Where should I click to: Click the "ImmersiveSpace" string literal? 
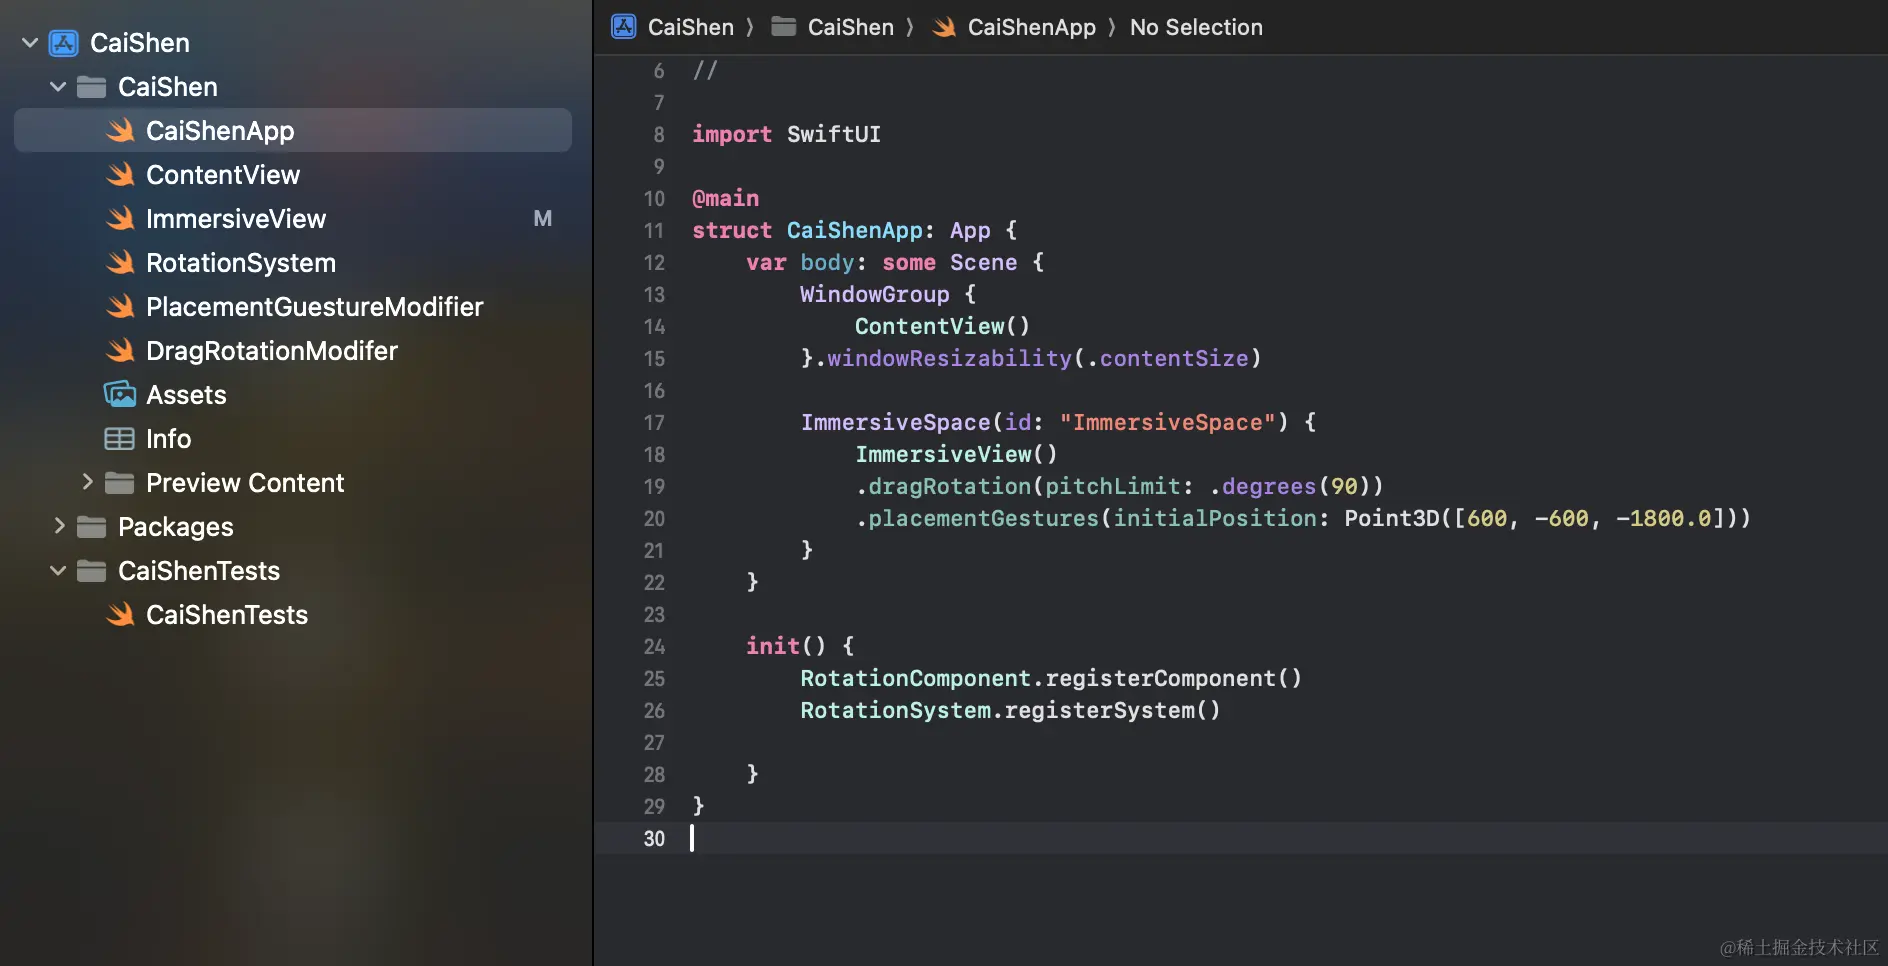tap(1168, 423)
